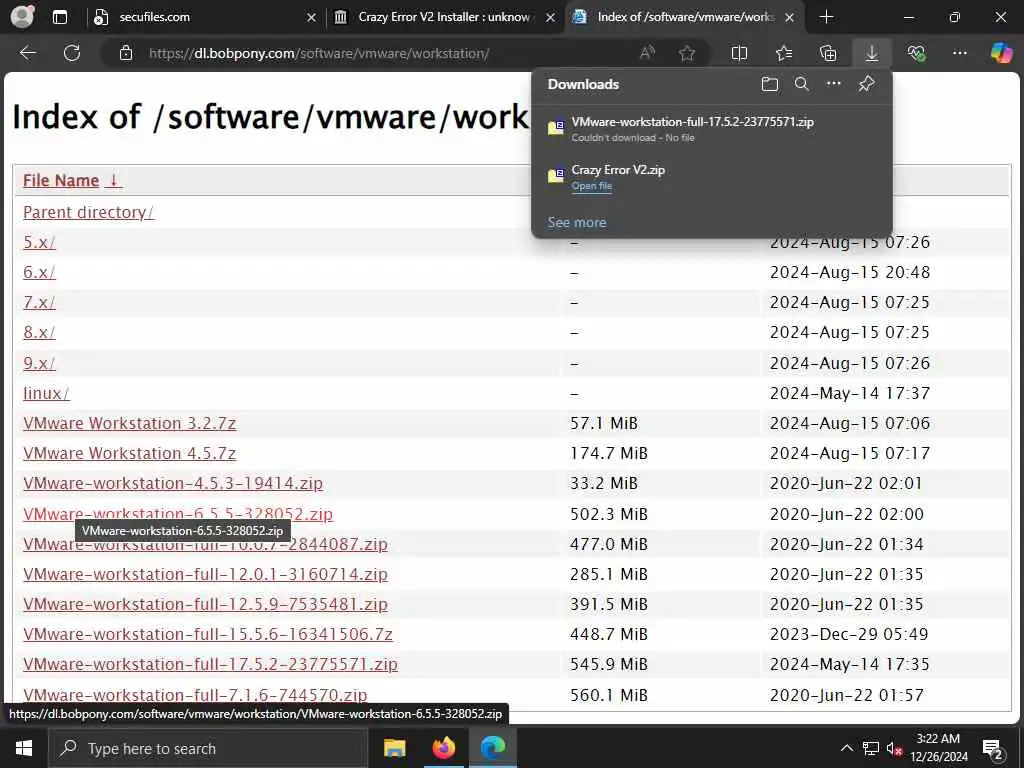This screenshot has width=1024, height=768.
Task: Download VMware Workstation 4.5.7z
Action: (129, 453)
